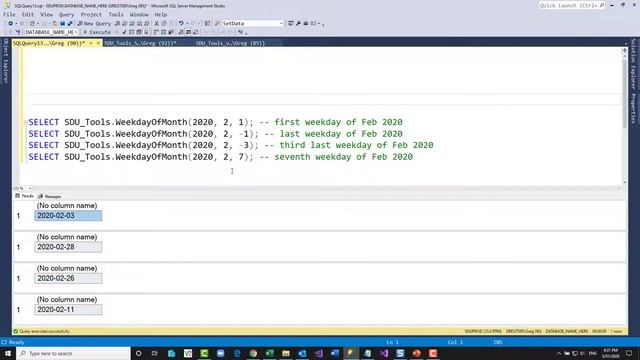Screen dimensions: 640x360
Task: Expand the Solution Explorer side panel
Action: [x=633, y=64]
